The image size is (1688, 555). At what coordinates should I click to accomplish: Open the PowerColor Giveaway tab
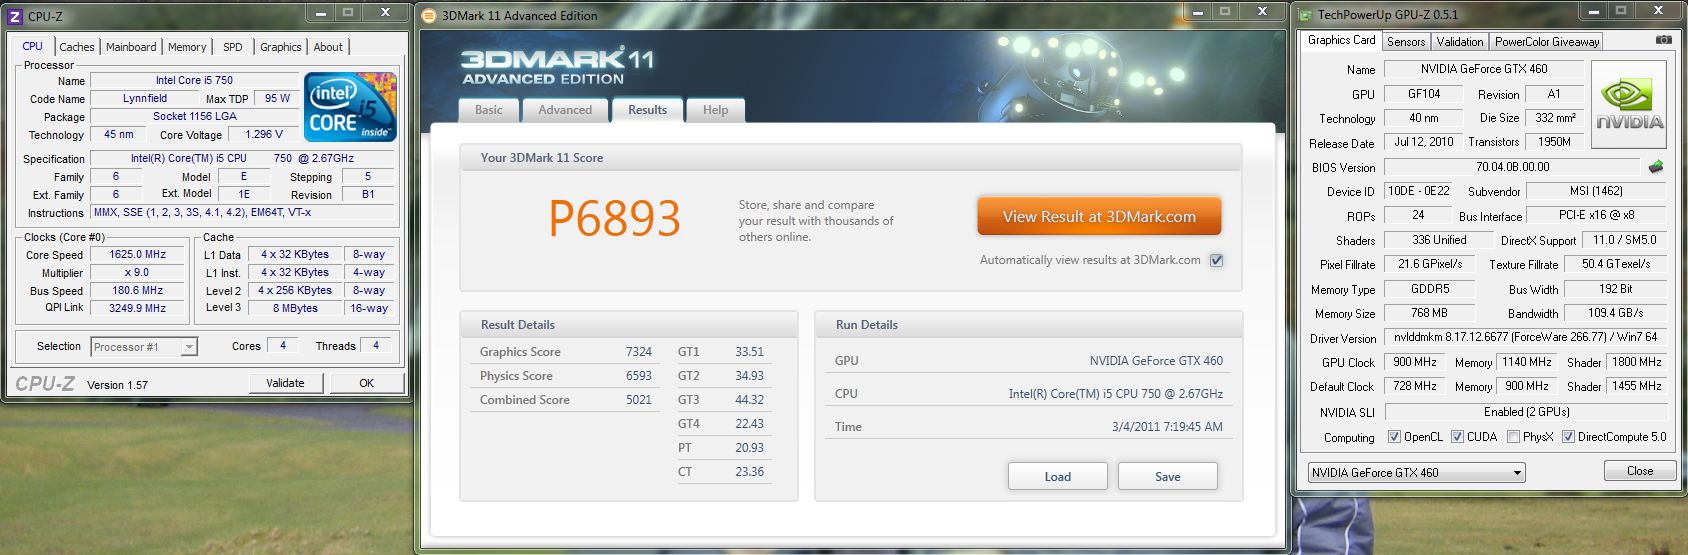pyautogui.click(x=1547, y=42)
